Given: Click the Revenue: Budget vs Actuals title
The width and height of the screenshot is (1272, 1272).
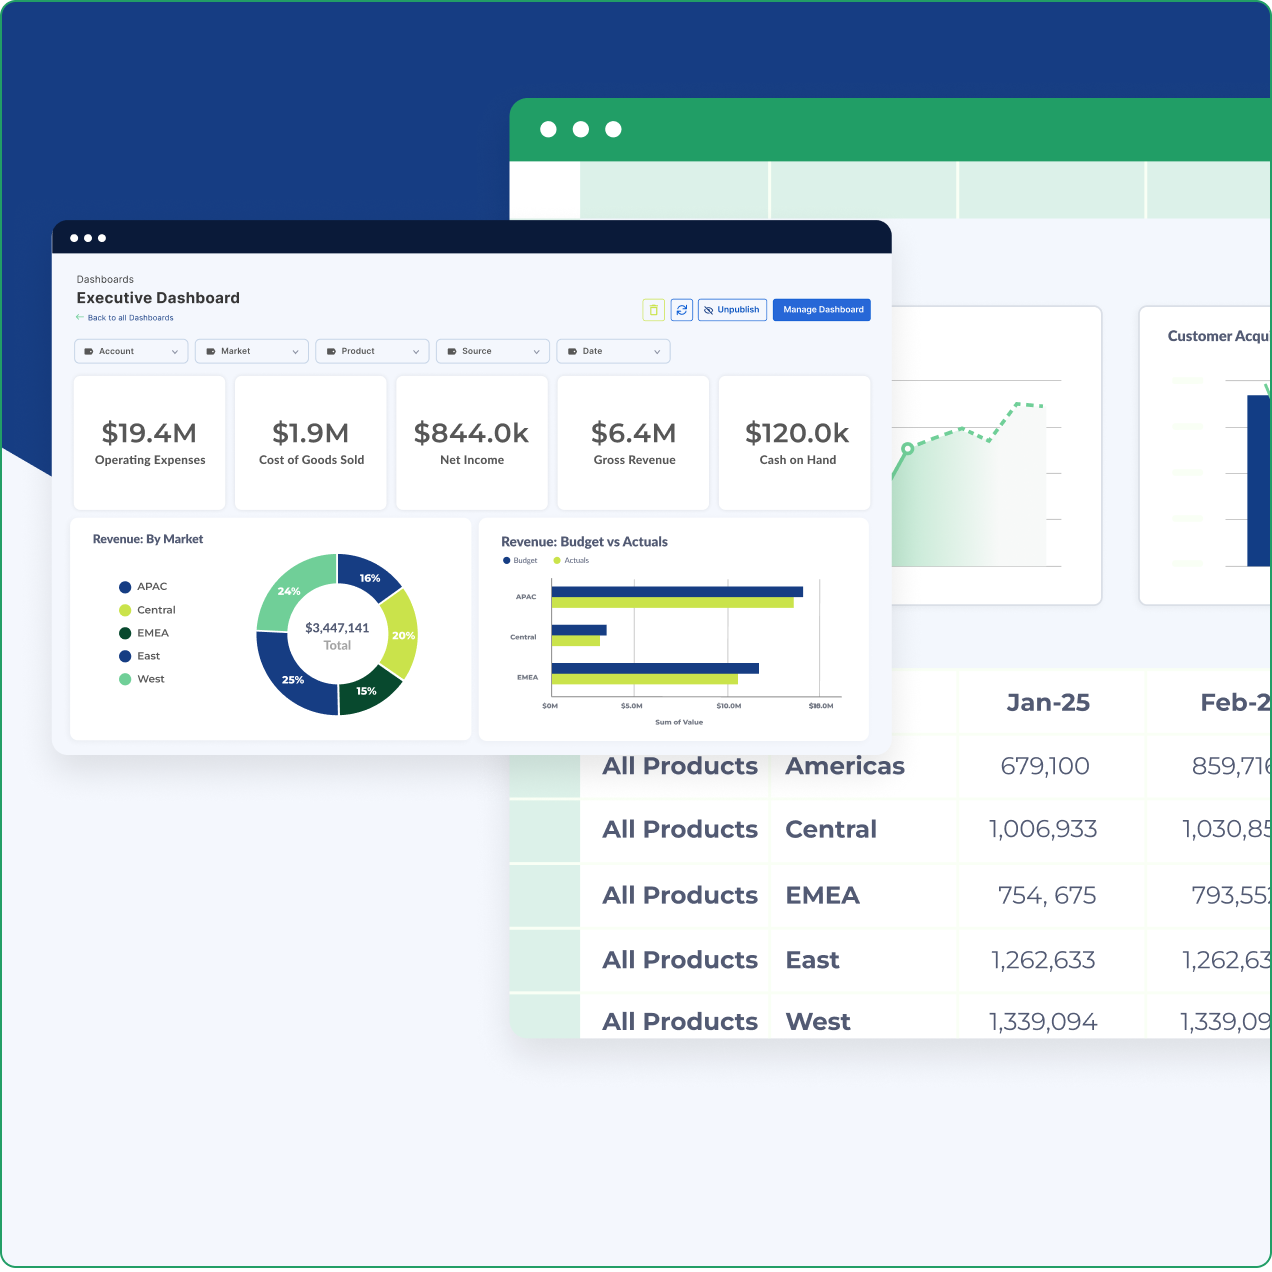Looking at the screenshot, I should [584, 542].
